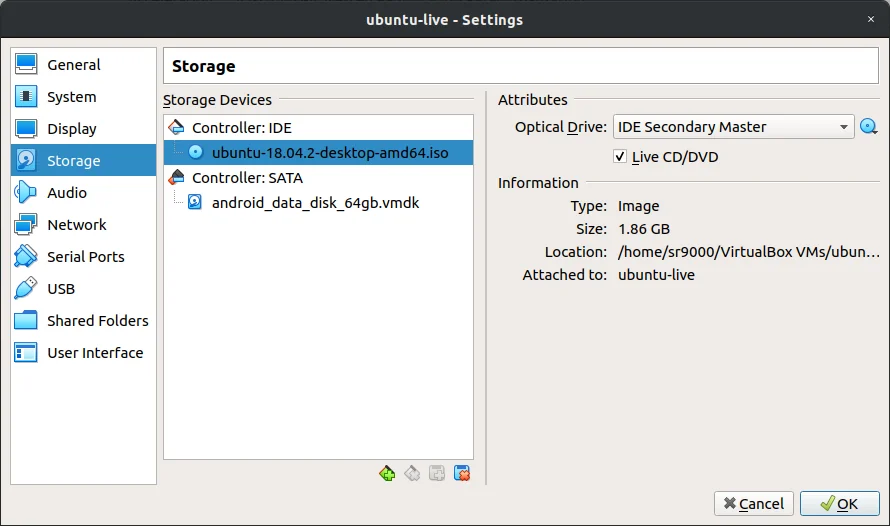This screenshot has width=890, height=526.
Task: Click the hard disk icon beside android vmdk
Action: pos(195,202)
